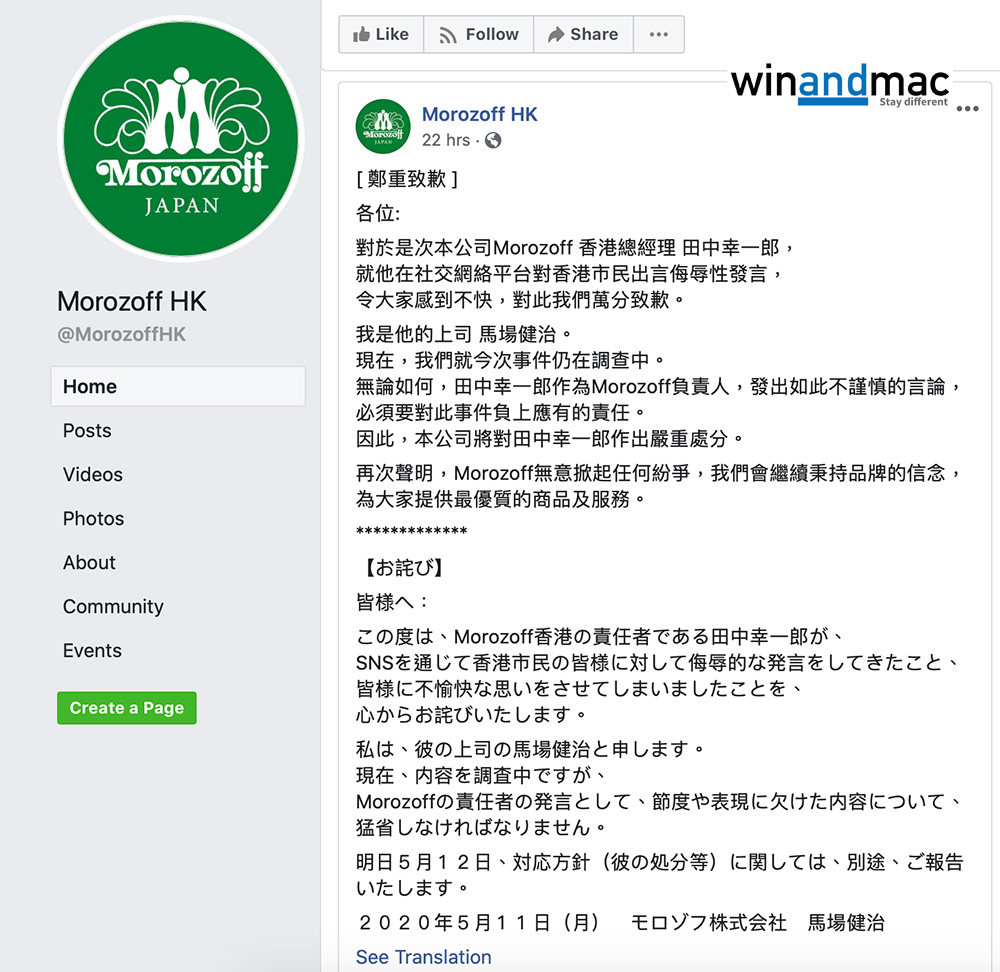1000x972 pixels.
Task: Click the green Create a Page button
Action: click(127, 708)
